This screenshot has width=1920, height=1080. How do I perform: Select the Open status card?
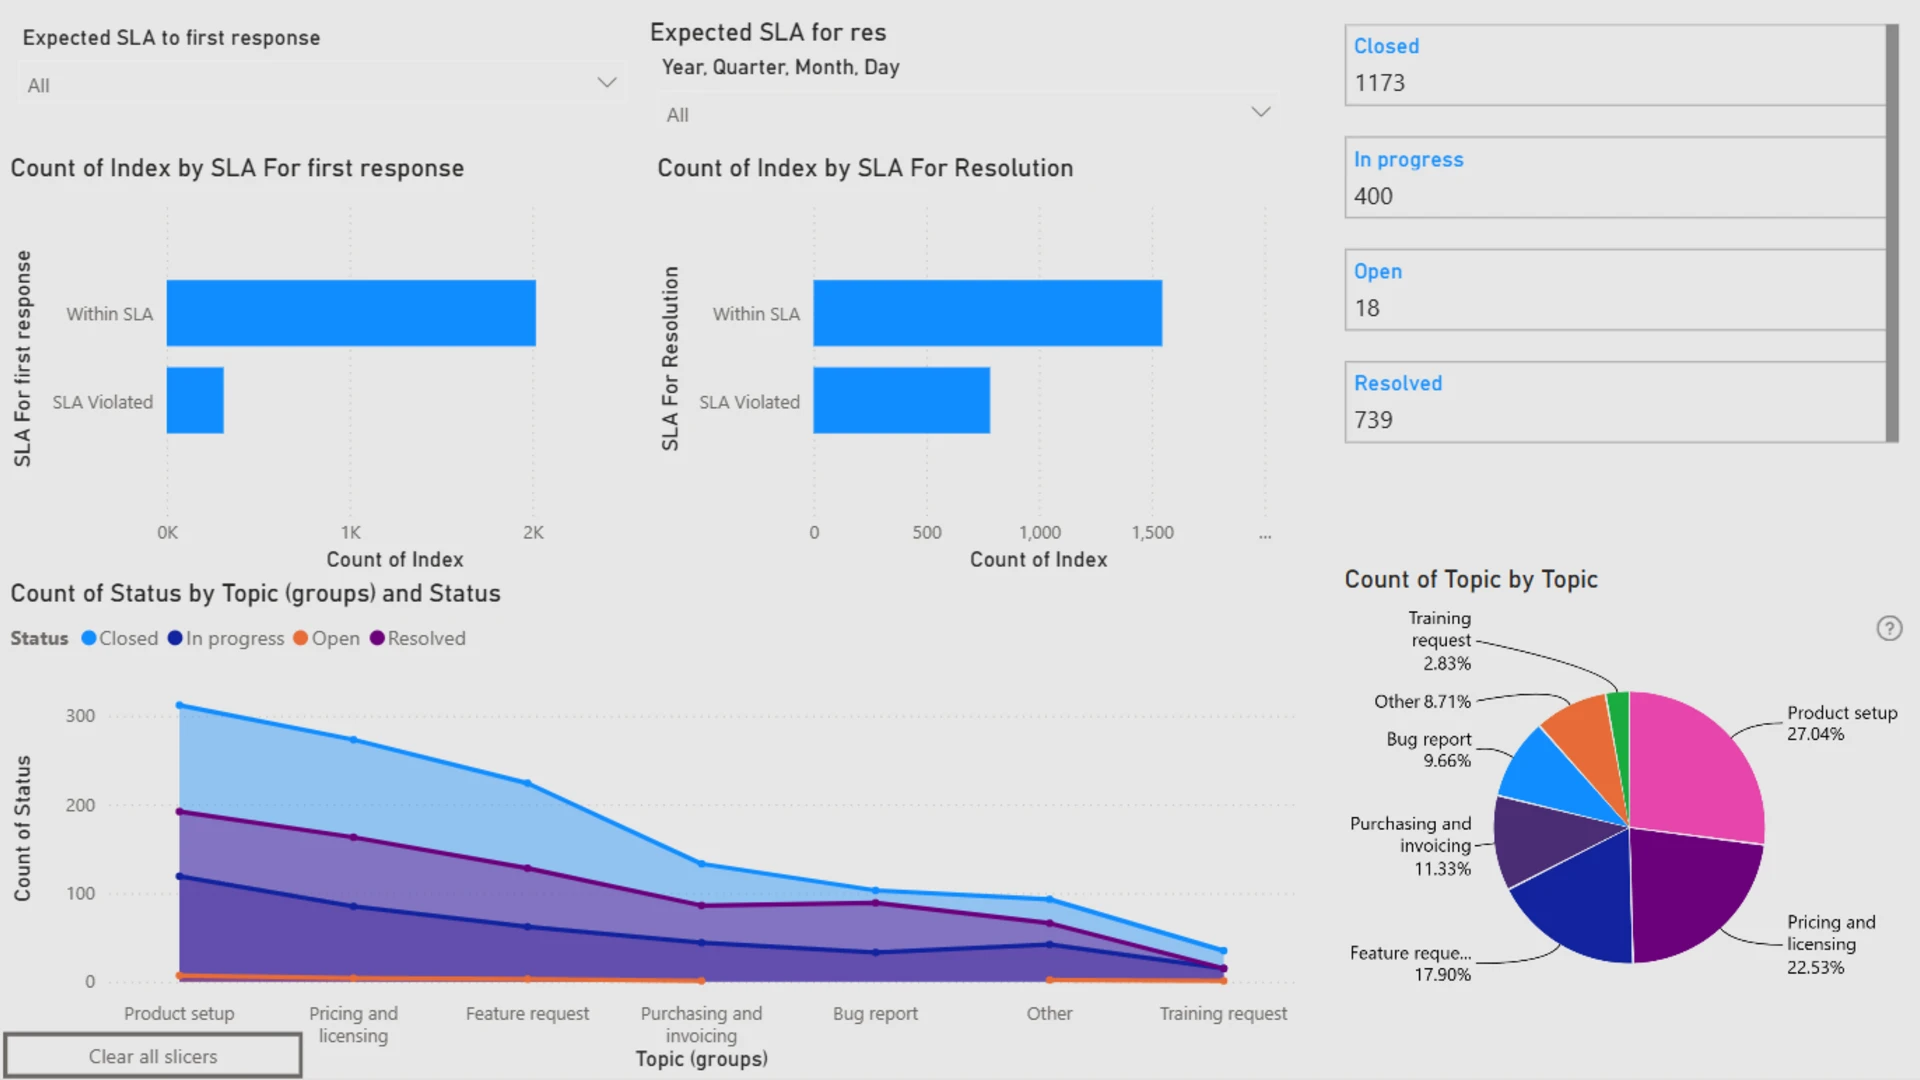click(x=1614, y=290)
